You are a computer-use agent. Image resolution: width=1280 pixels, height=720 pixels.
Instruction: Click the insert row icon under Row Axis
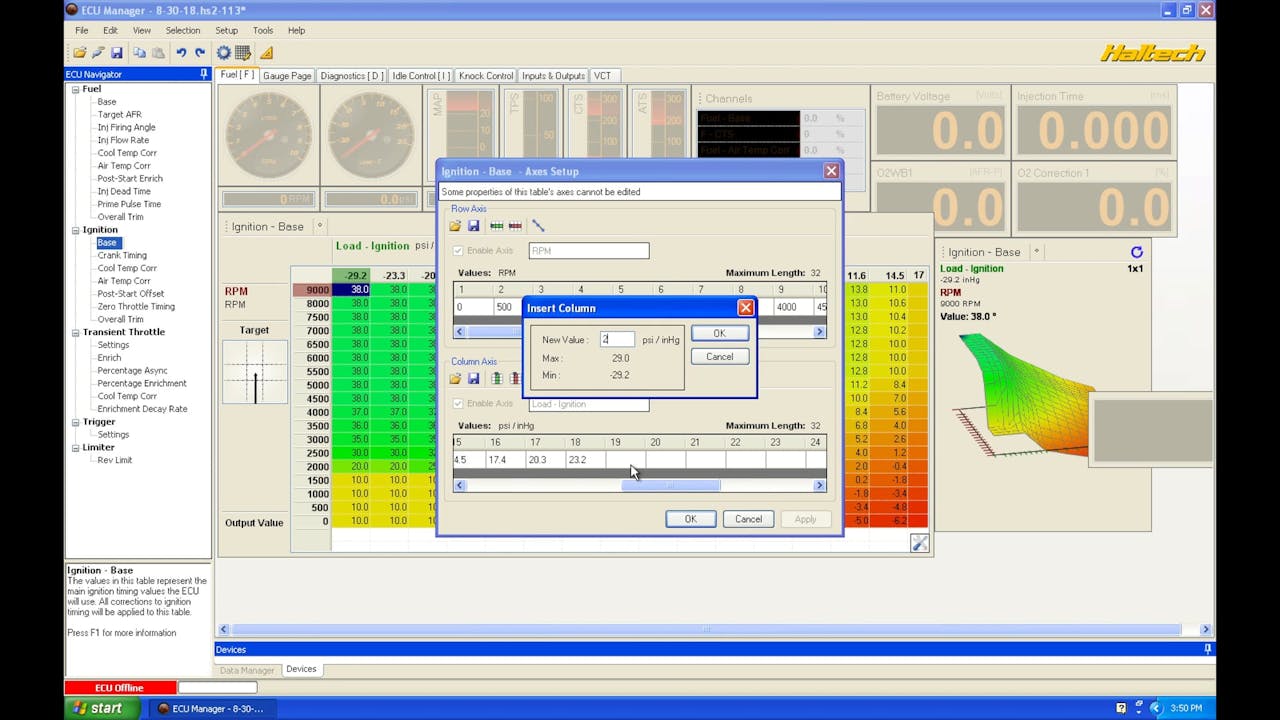pyautogui.click(x=496, y=226)
